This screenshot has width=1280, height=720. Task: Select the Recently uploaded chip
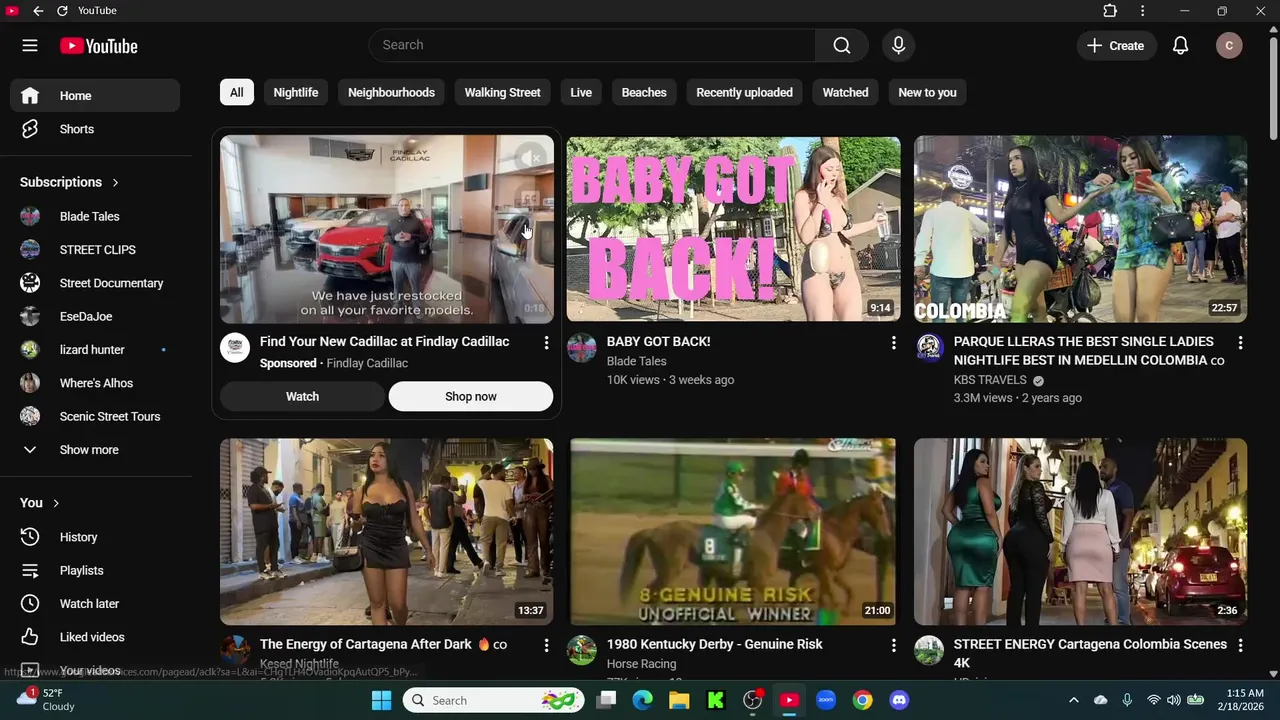click(744, 92)
